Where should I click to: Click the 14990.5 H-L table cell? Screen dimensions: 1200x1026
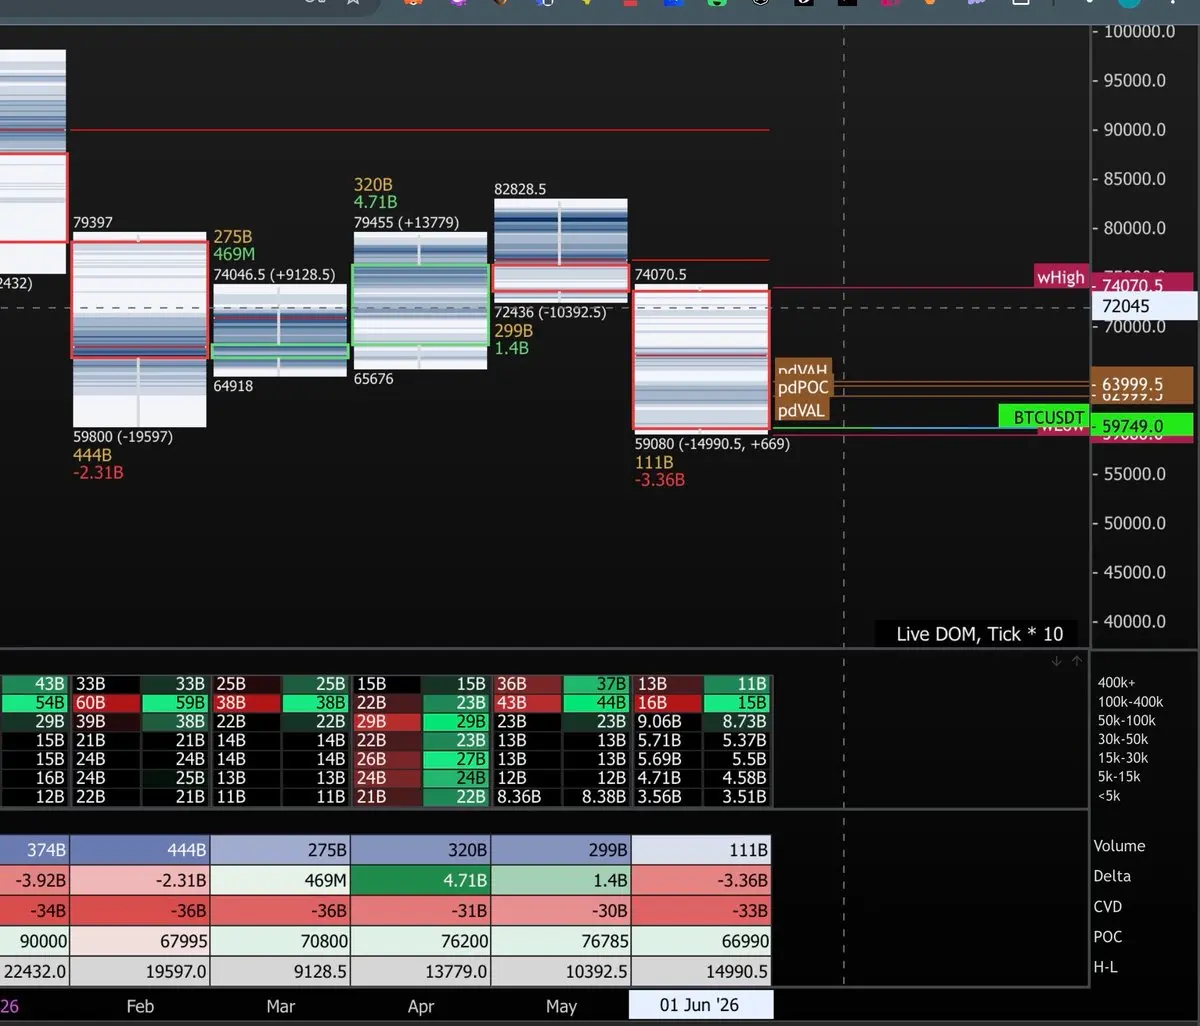[x=702, y=971]
